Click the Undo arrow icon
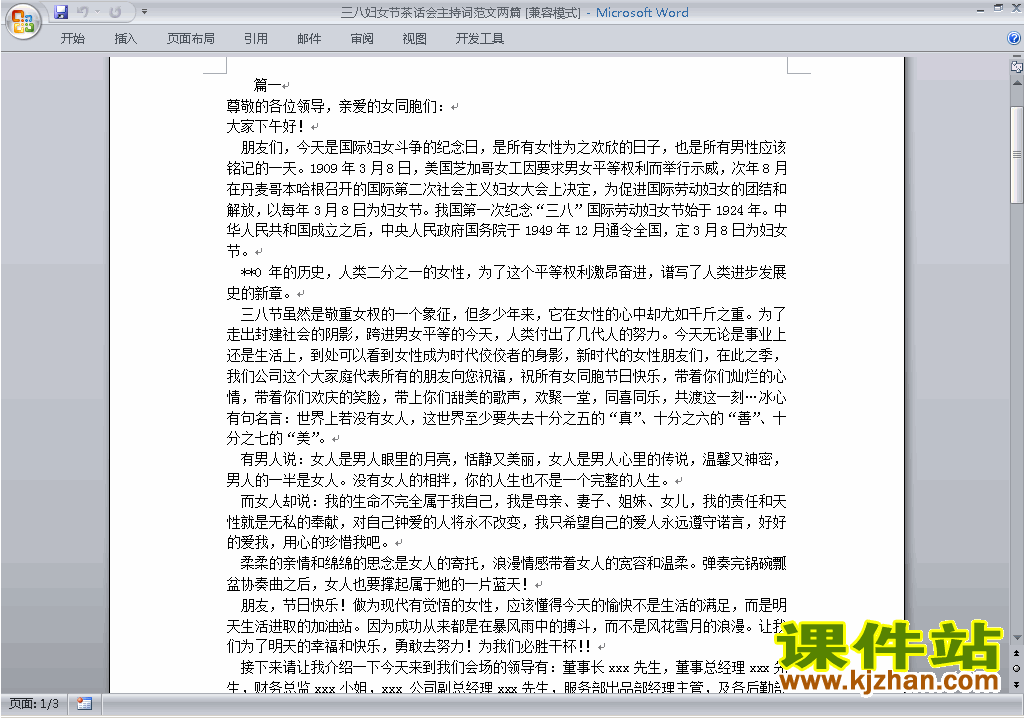Viewport: 1024px width, 718px height. point(82,12)
